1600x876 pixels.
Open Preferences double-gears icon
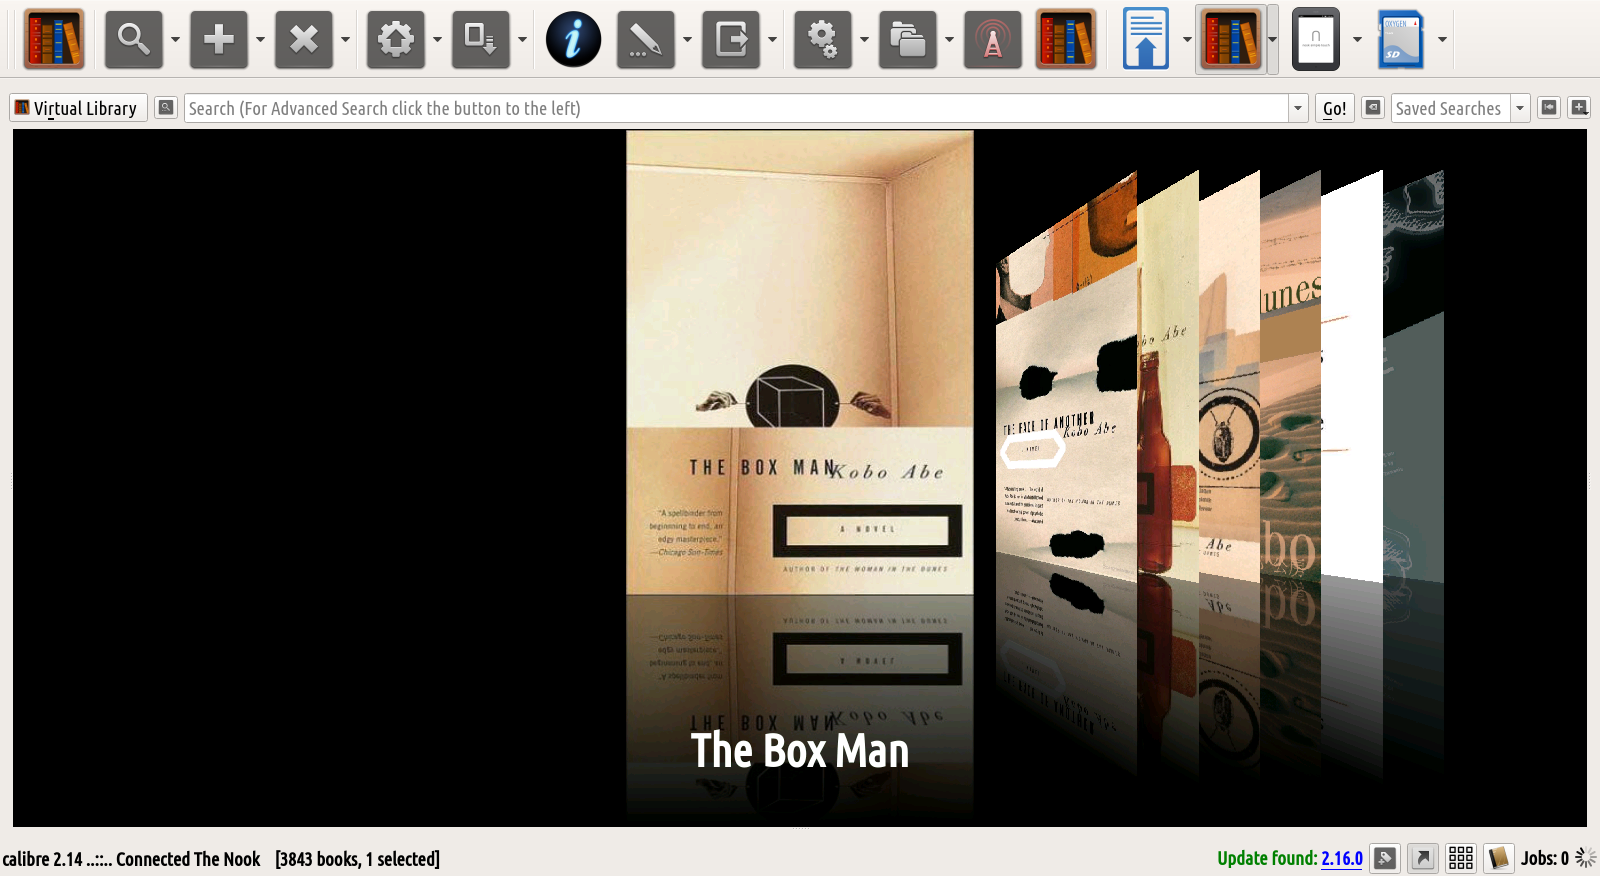[823, 40]
